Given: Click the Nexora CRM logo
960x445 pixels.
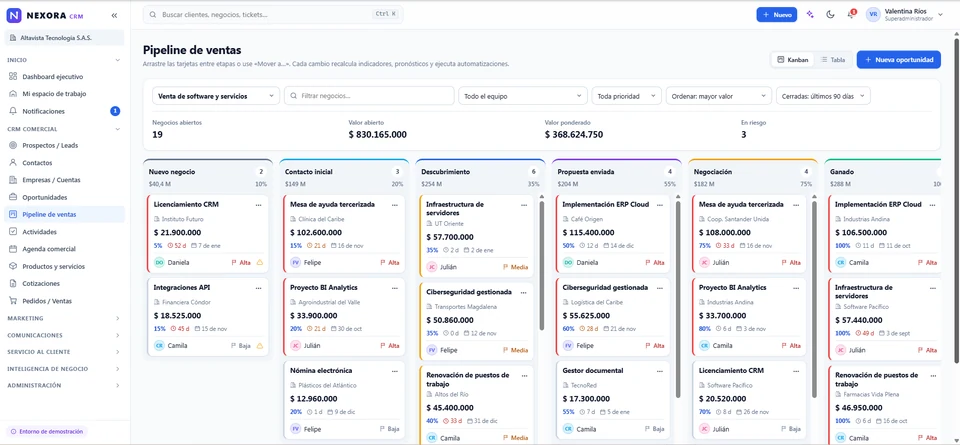Looking at the screenshot, I should [45, 15].
